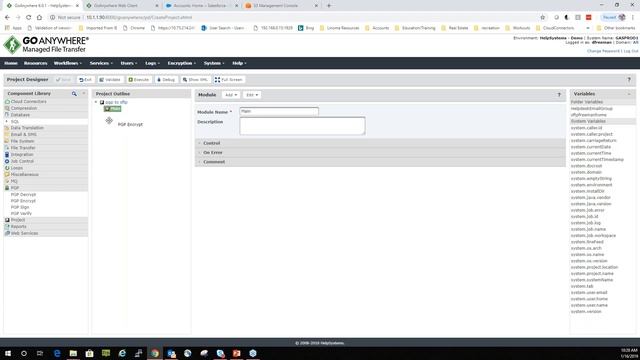This screenshot has height=360, width=640.
Task: Click the Project category icon
Action: tap(7, 220)
